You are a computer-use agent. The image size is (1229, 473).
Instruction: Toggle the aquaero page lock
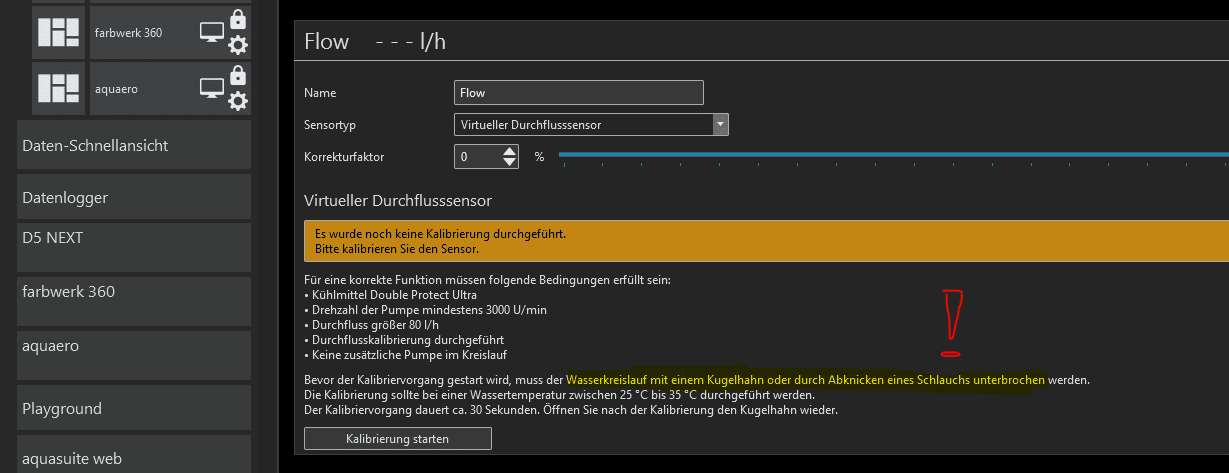(x=238, y=75)
